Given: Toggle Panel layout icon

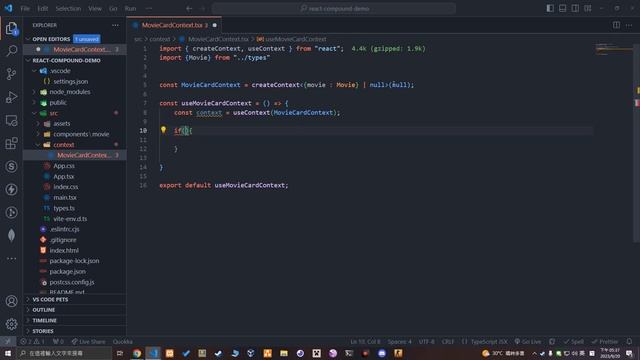Looking at the screenshot, I should pos(563,8).
